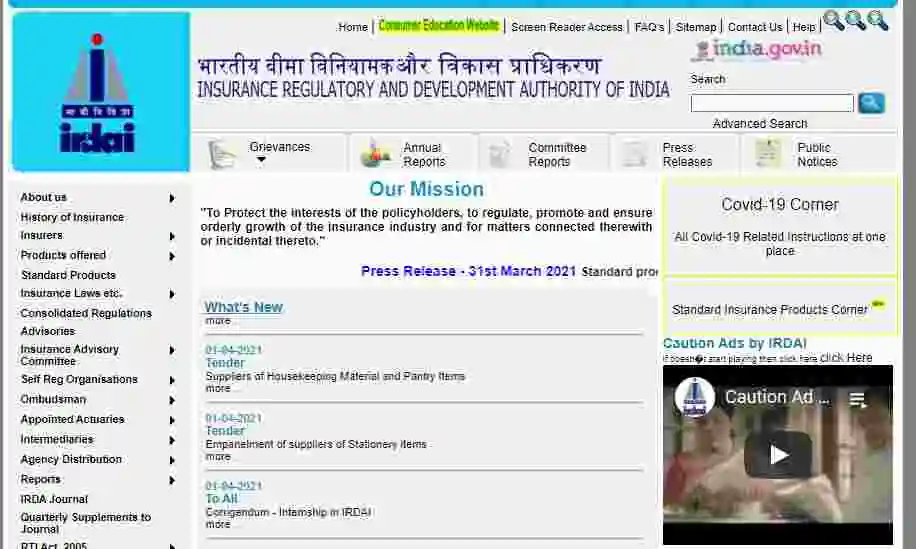Open Annual Reports
This screenshot has height=549, width=916.
pos(424,155)
